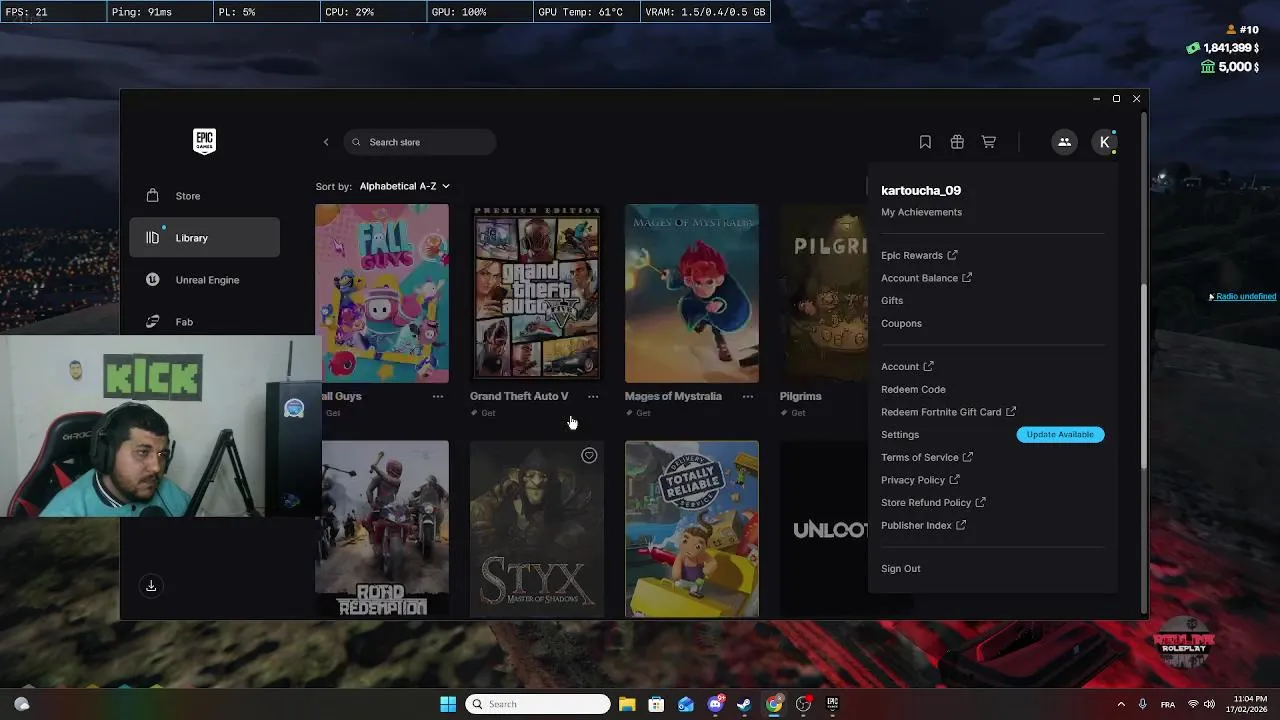Open Google Chrome from the taskbar
This screenshot has height=720, width=1280.
point(774,704)
